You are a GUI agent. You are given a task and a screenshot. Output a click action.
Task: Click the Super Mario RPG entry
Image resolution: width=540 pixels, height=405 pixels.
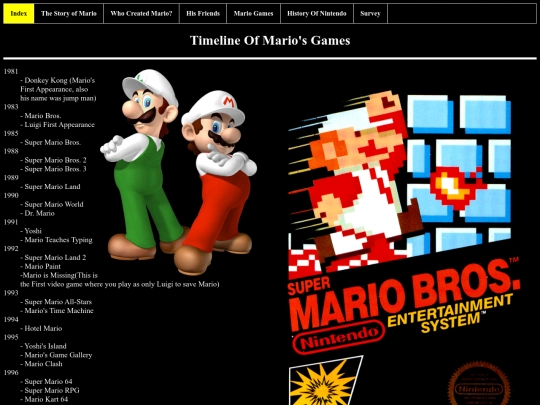coord(50,391)
